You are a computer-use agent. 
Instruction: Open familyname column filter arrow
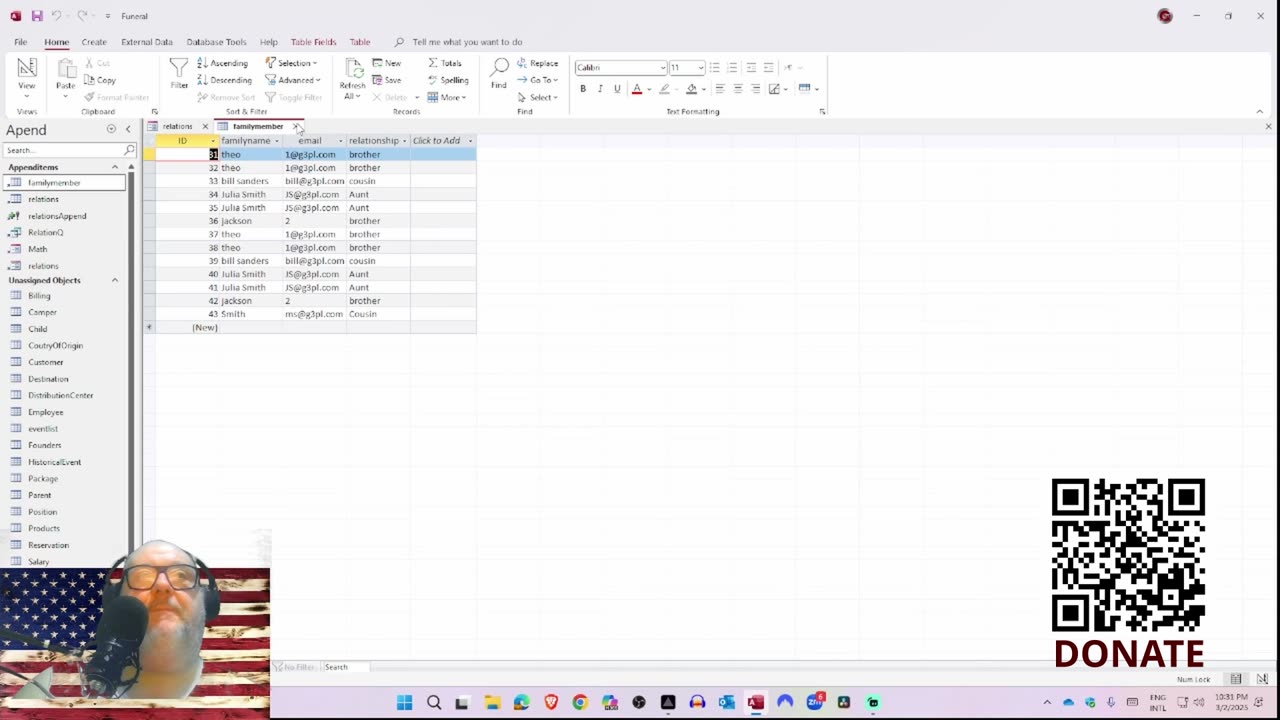click(276, 141)
